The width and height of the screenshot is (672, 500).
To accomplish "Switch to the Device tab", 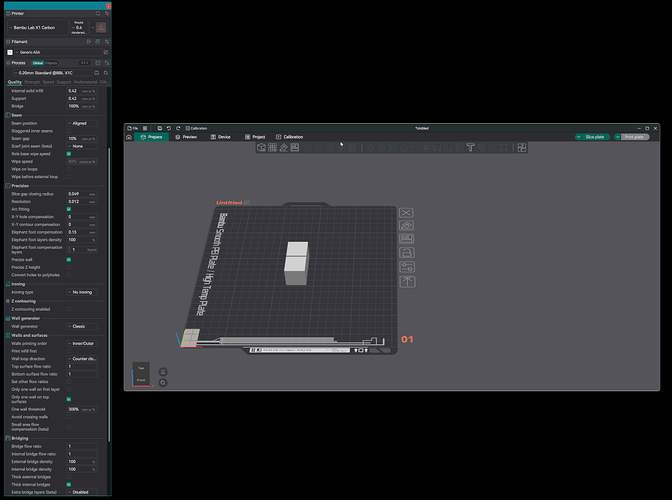I will 220,137.
